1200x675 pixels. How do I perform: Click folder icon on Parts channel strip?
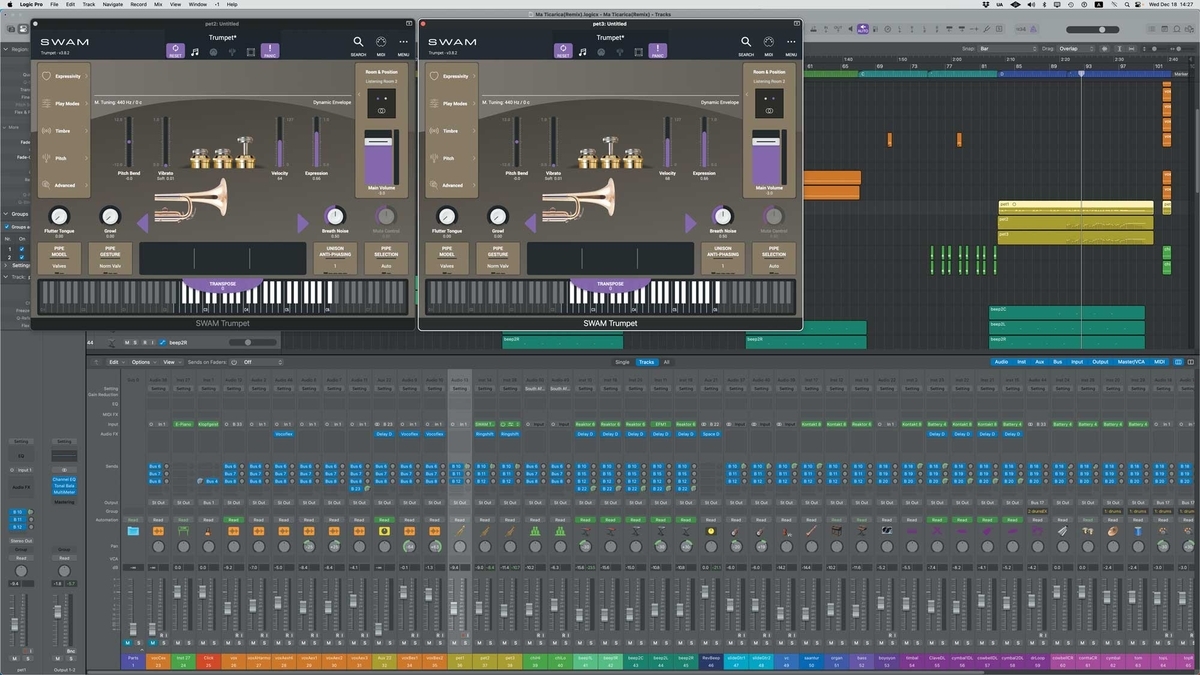(133, 531)
